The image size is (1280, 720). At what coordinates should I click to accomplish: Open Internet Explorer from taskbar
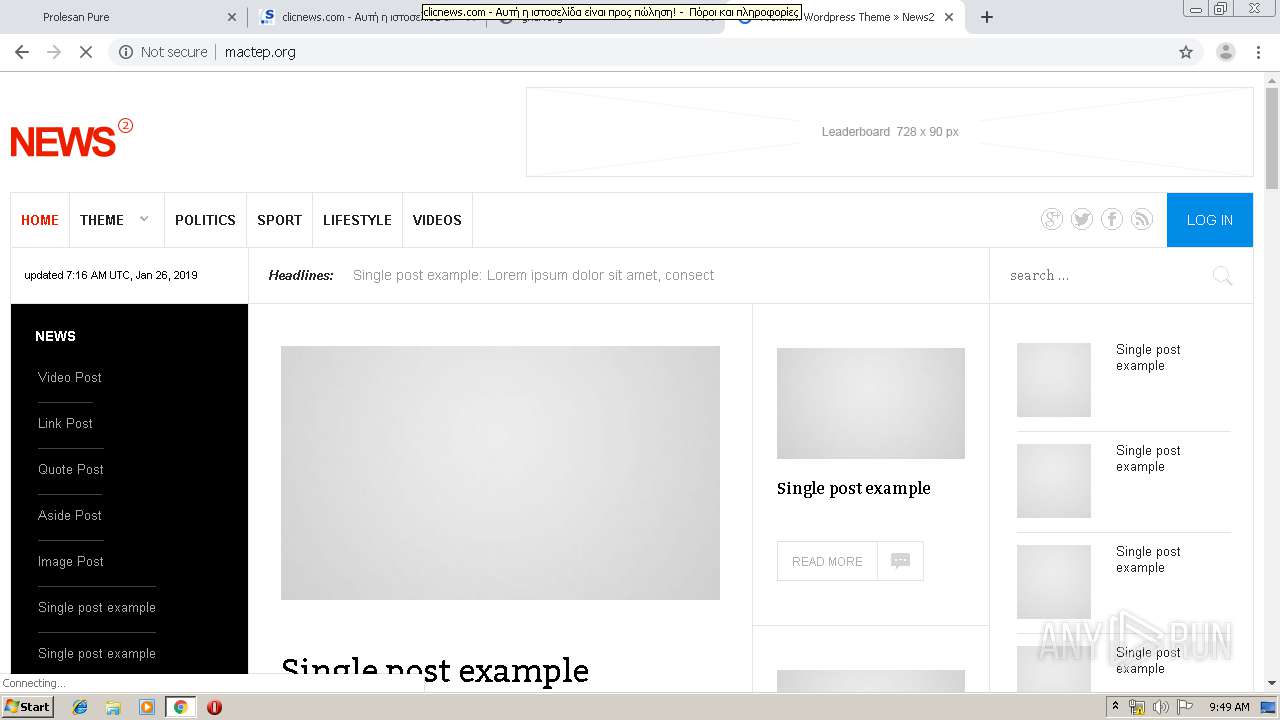pos(80,707)
